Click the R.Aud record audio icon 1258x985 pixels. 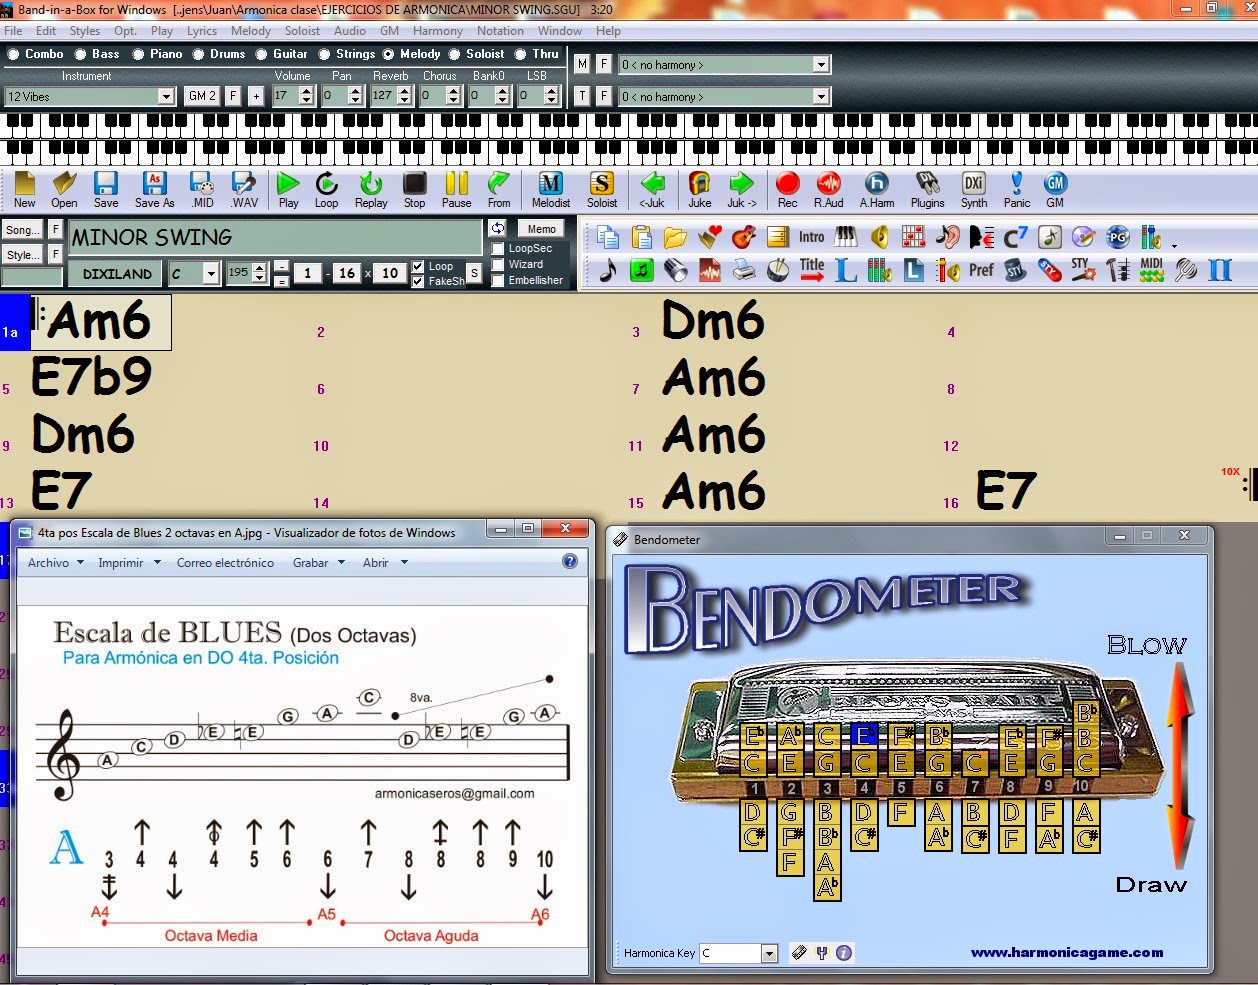coord(828,189)
